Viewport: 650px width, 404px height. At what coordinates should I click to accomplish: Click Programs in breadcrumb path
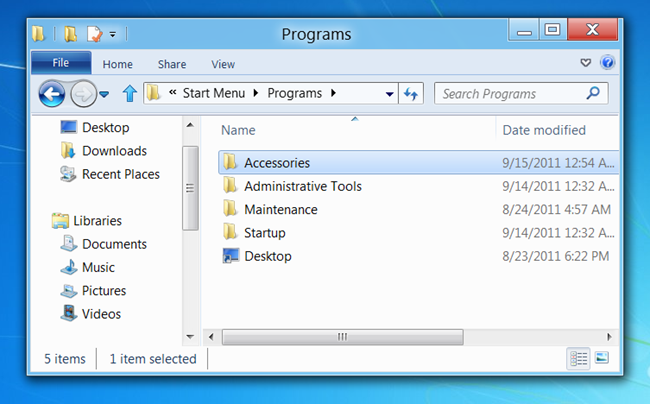coord(294,93)
